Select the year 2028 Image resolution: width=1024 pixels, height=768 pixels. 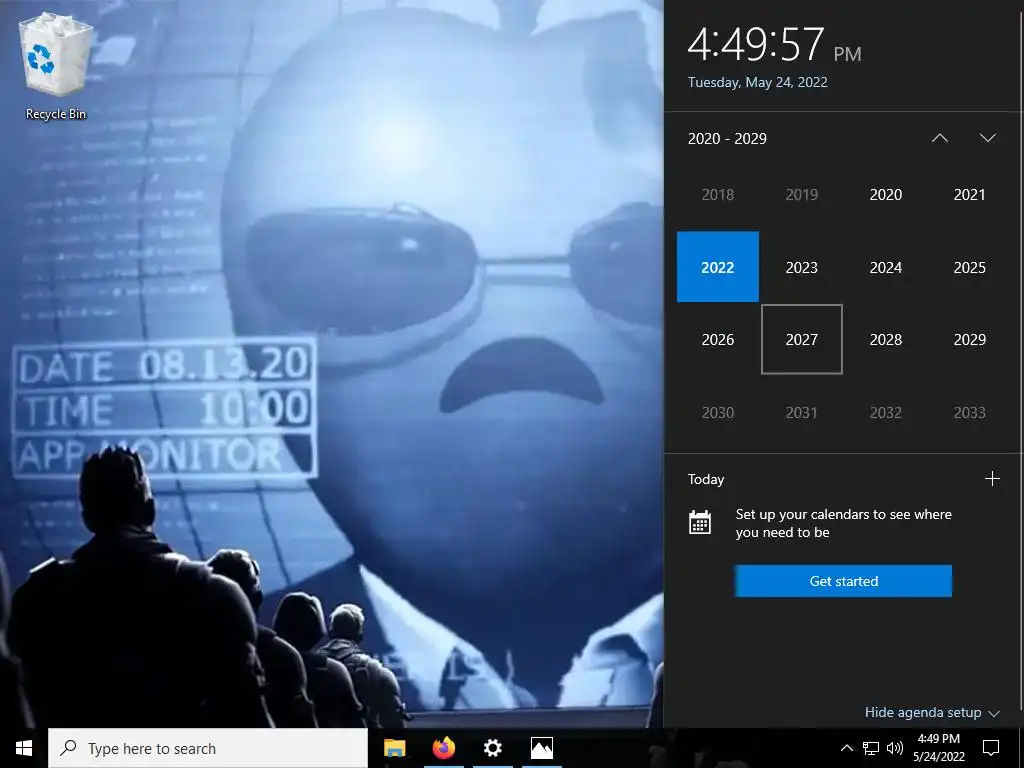coord(886,340)
